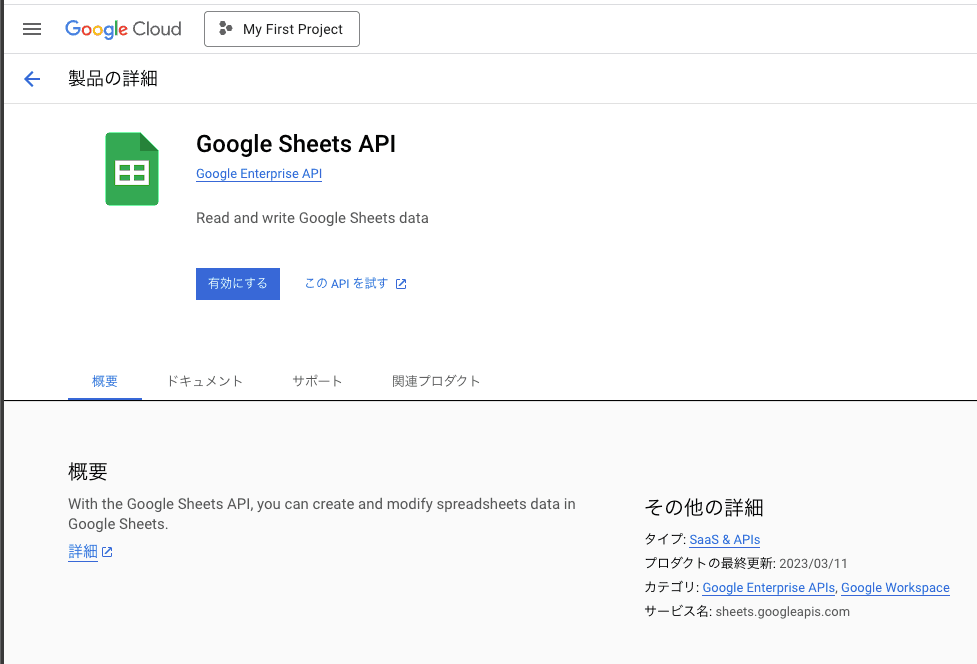This screenshot has width=977, height=664.
Task: Switch to the サポート tab
Action: (317, 381)
